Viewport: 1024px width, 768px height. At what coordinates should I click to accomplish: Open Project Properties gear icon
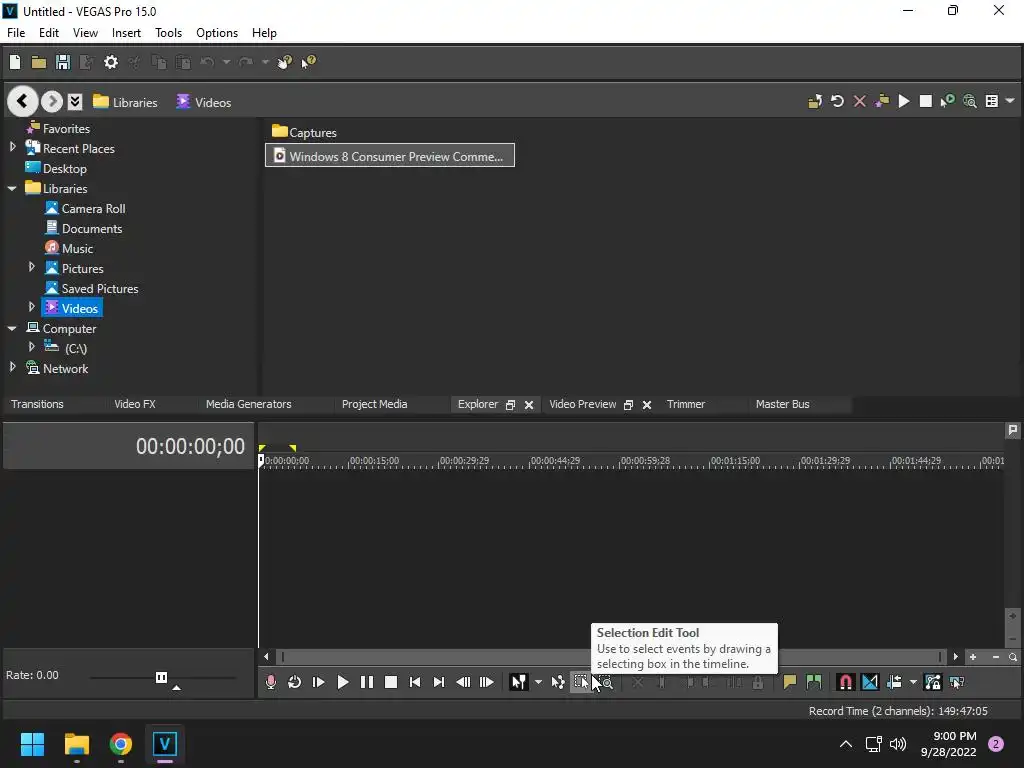[x=111, y=62]
